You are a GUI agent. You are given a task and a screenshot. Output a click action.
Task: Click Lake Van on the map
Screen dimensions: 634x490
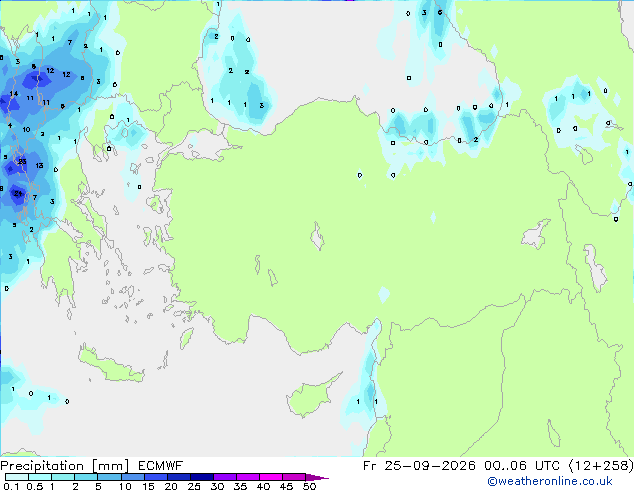coord(536,234)
